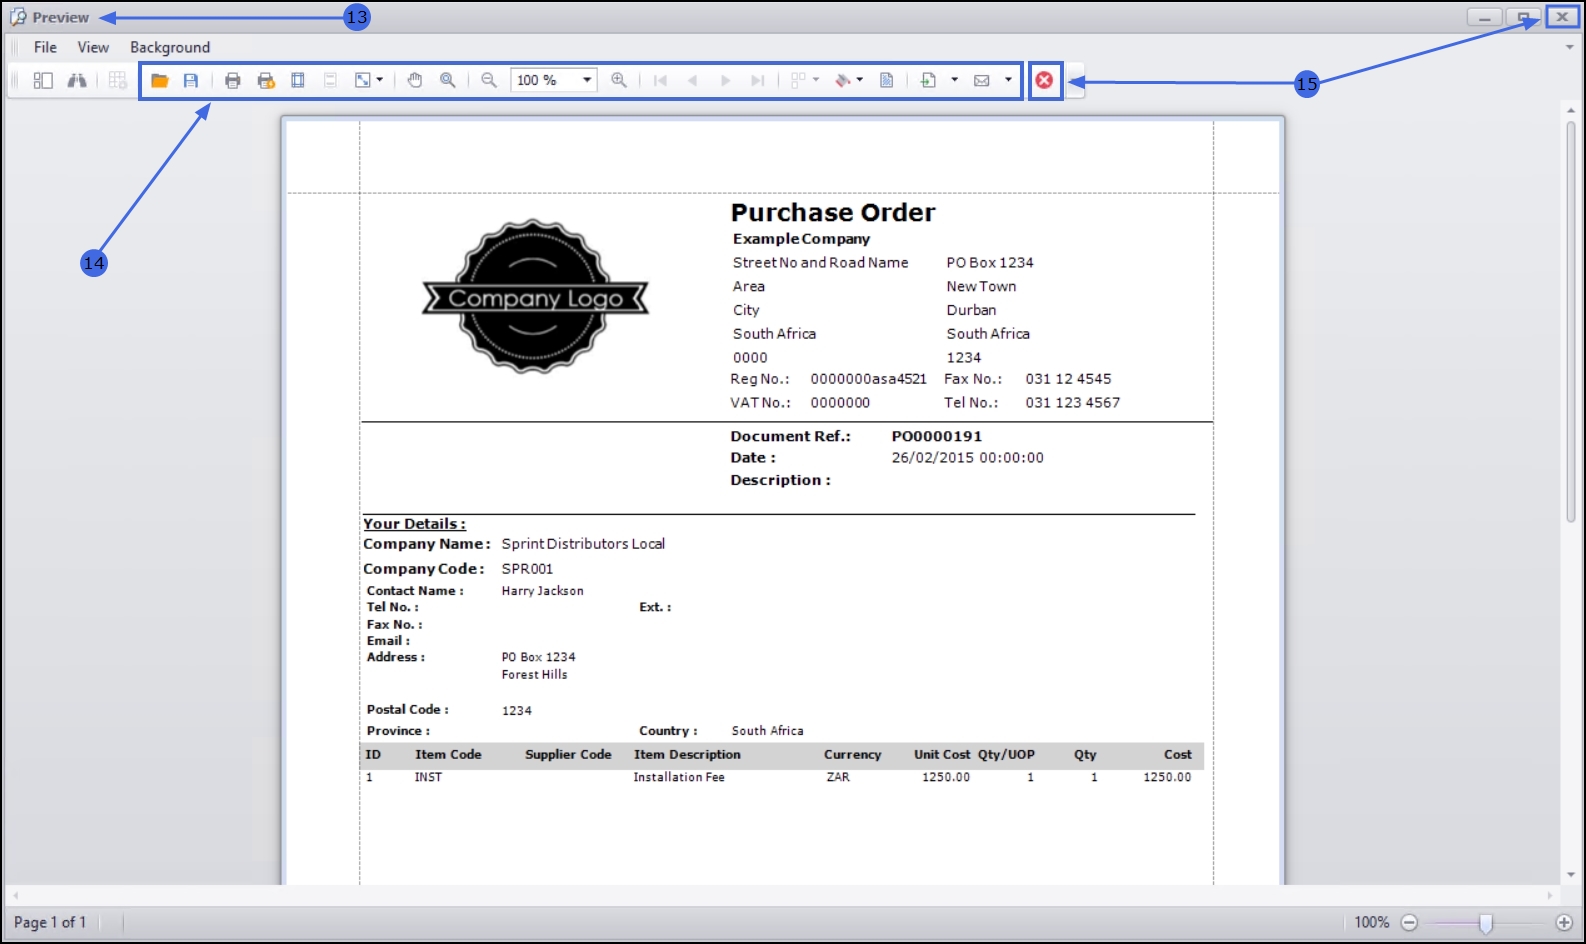The image size is (1586, 944).
Task: Open Page Setup icon
Action: coord(298,81)
